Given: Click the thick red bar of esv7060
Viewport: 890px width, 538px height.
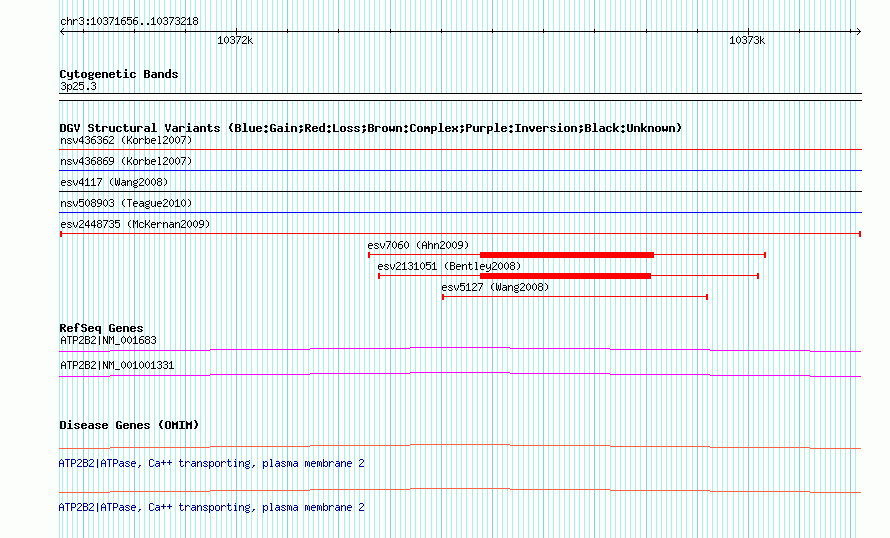Looking at the screenshot, I should coord(567,255).
